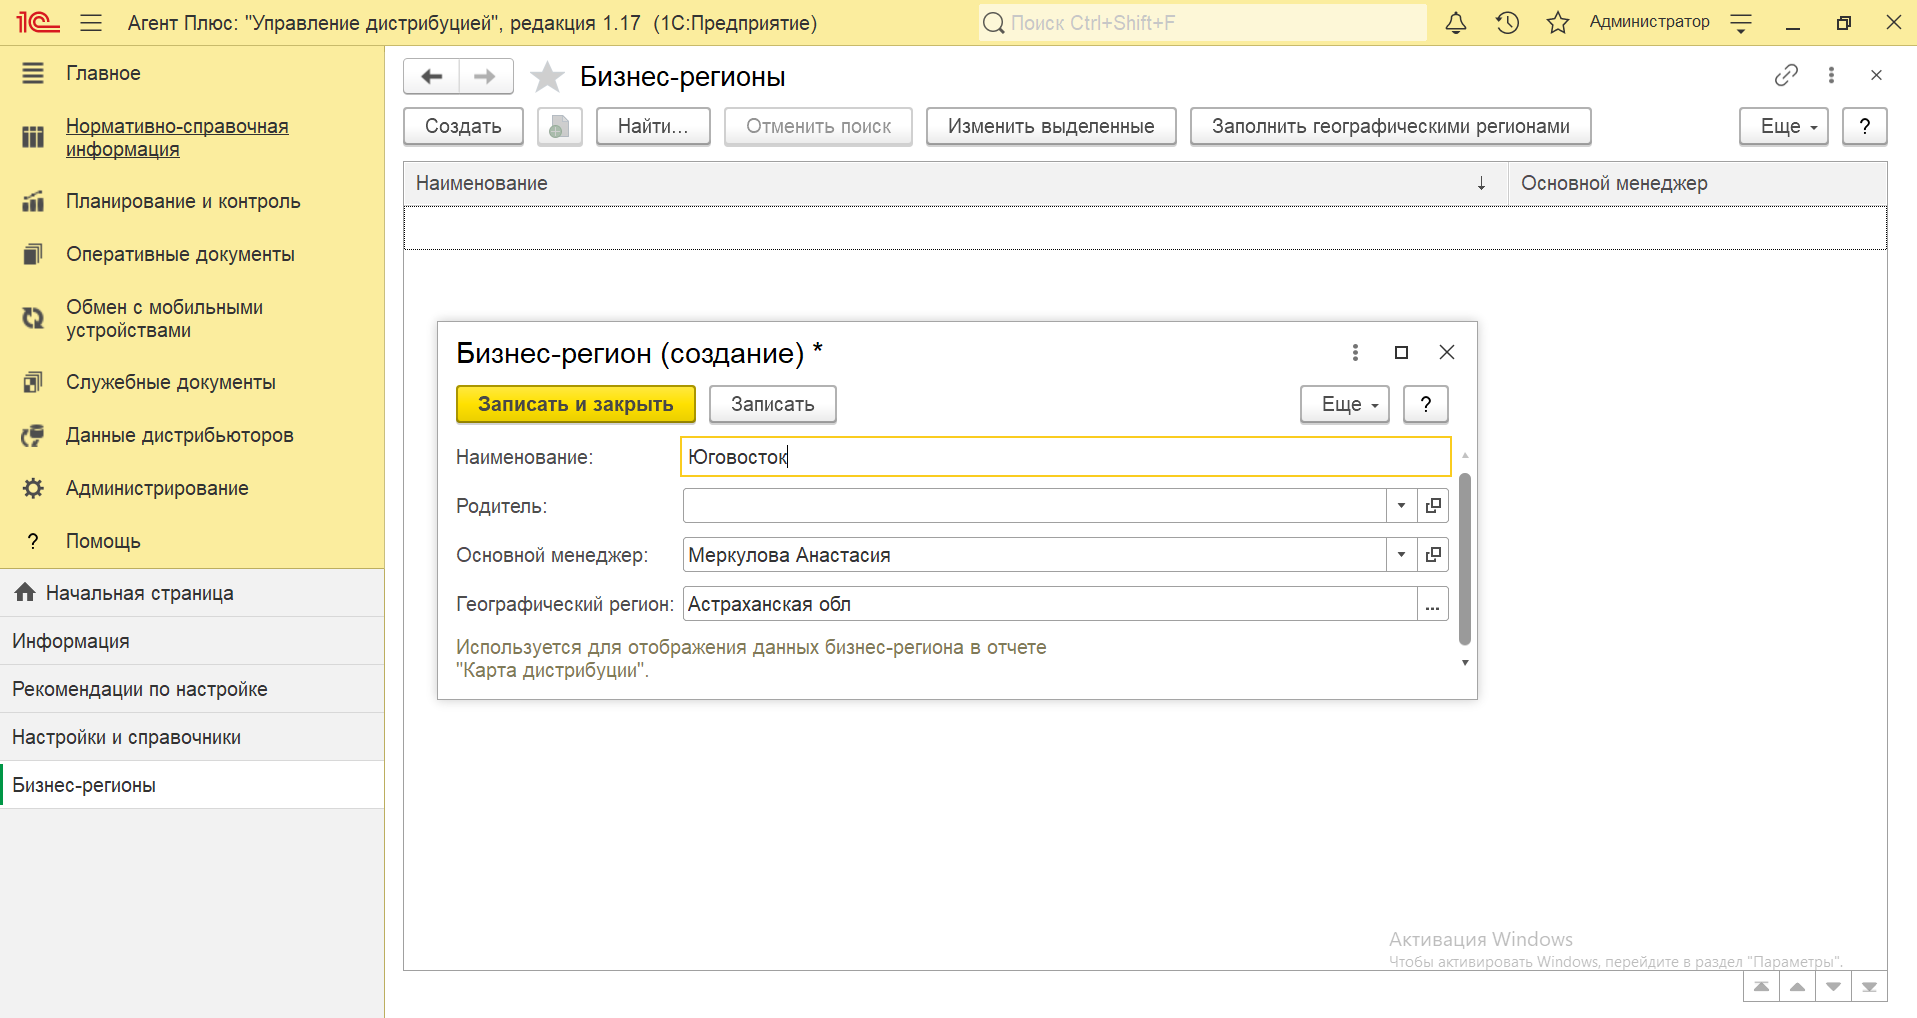Expand the Основной менеджер dropdown list
Viewport: 1917px width, 1018px height.
click(1401, 555)
